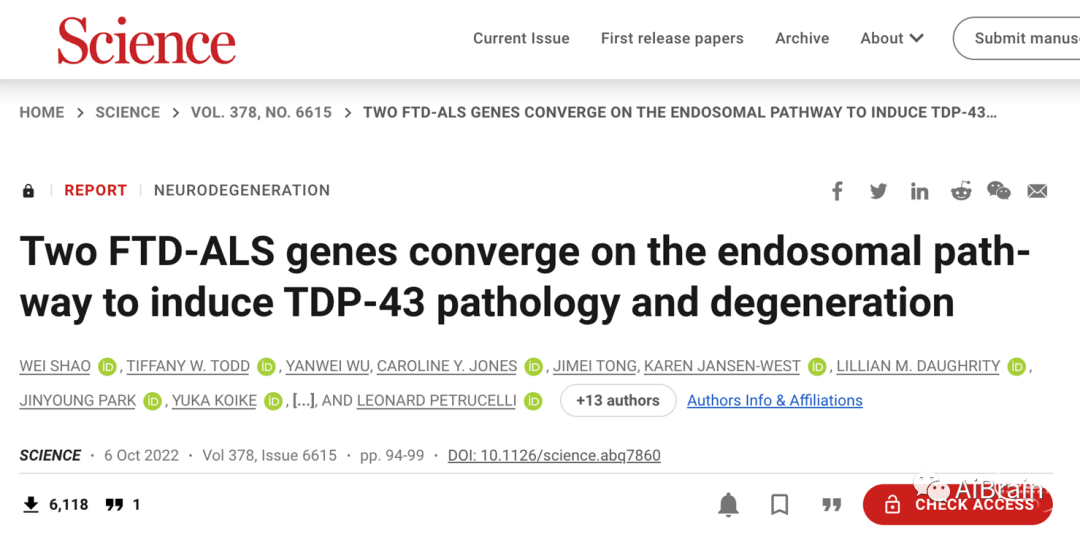Click the Science logo
The width and height of the screenshot is (1080, 534).
point(147,41)
